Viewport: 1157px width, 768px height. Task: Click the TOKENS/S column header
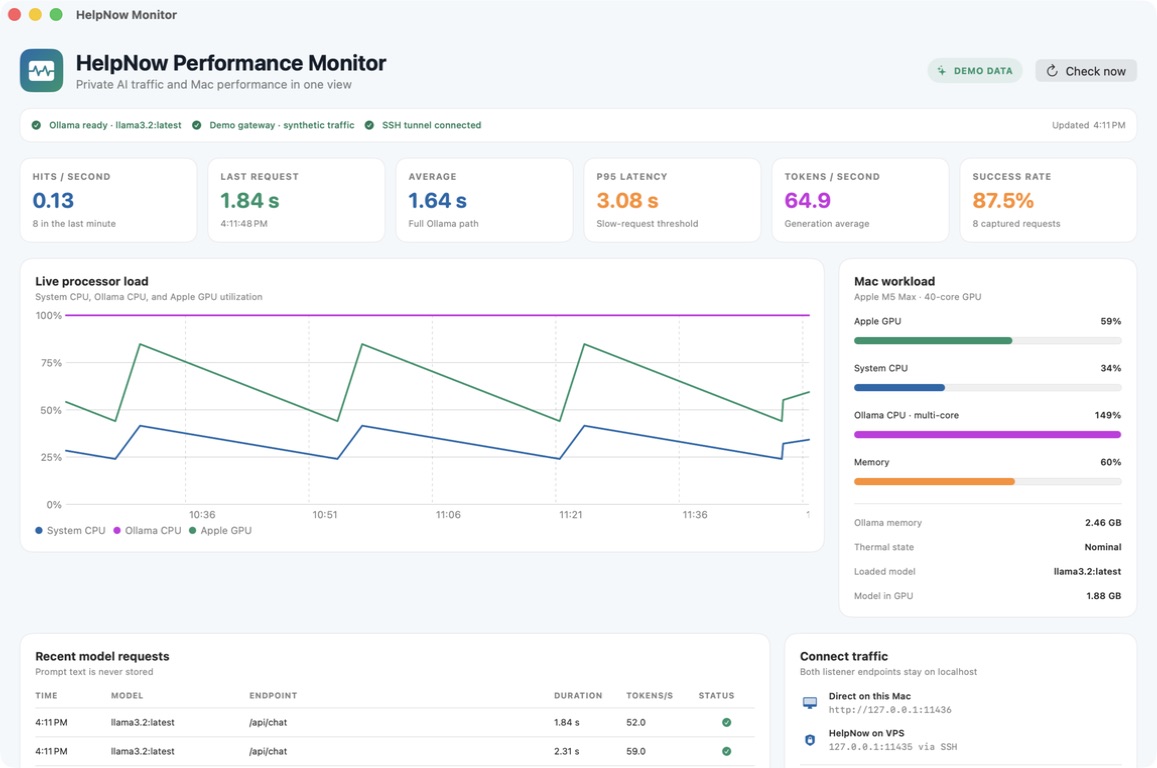(x=649, y=696)
